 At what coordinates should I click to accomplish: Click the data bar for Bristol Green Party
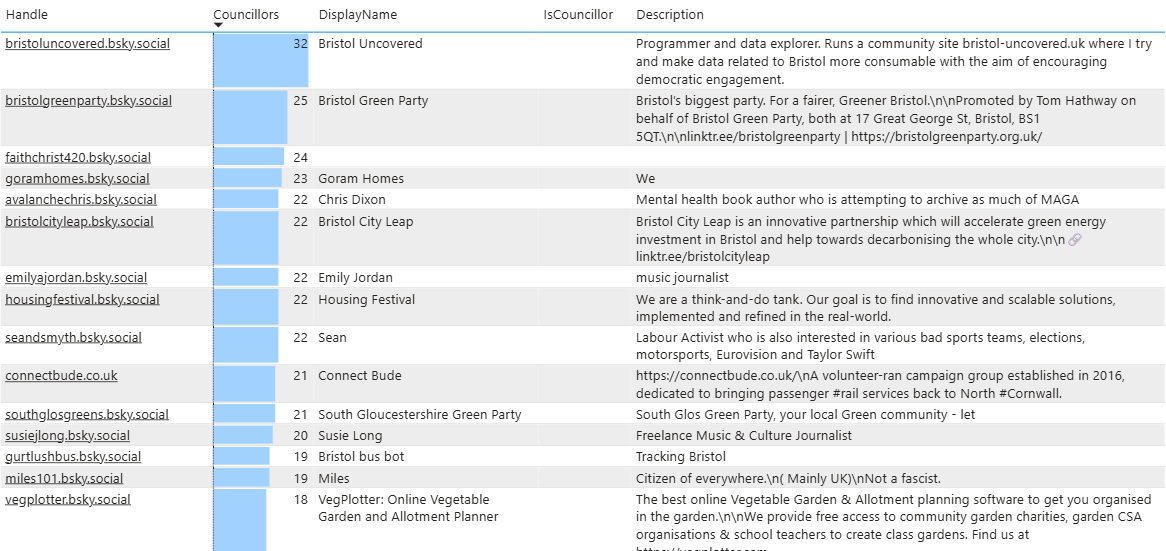click(x=250, y=118)
